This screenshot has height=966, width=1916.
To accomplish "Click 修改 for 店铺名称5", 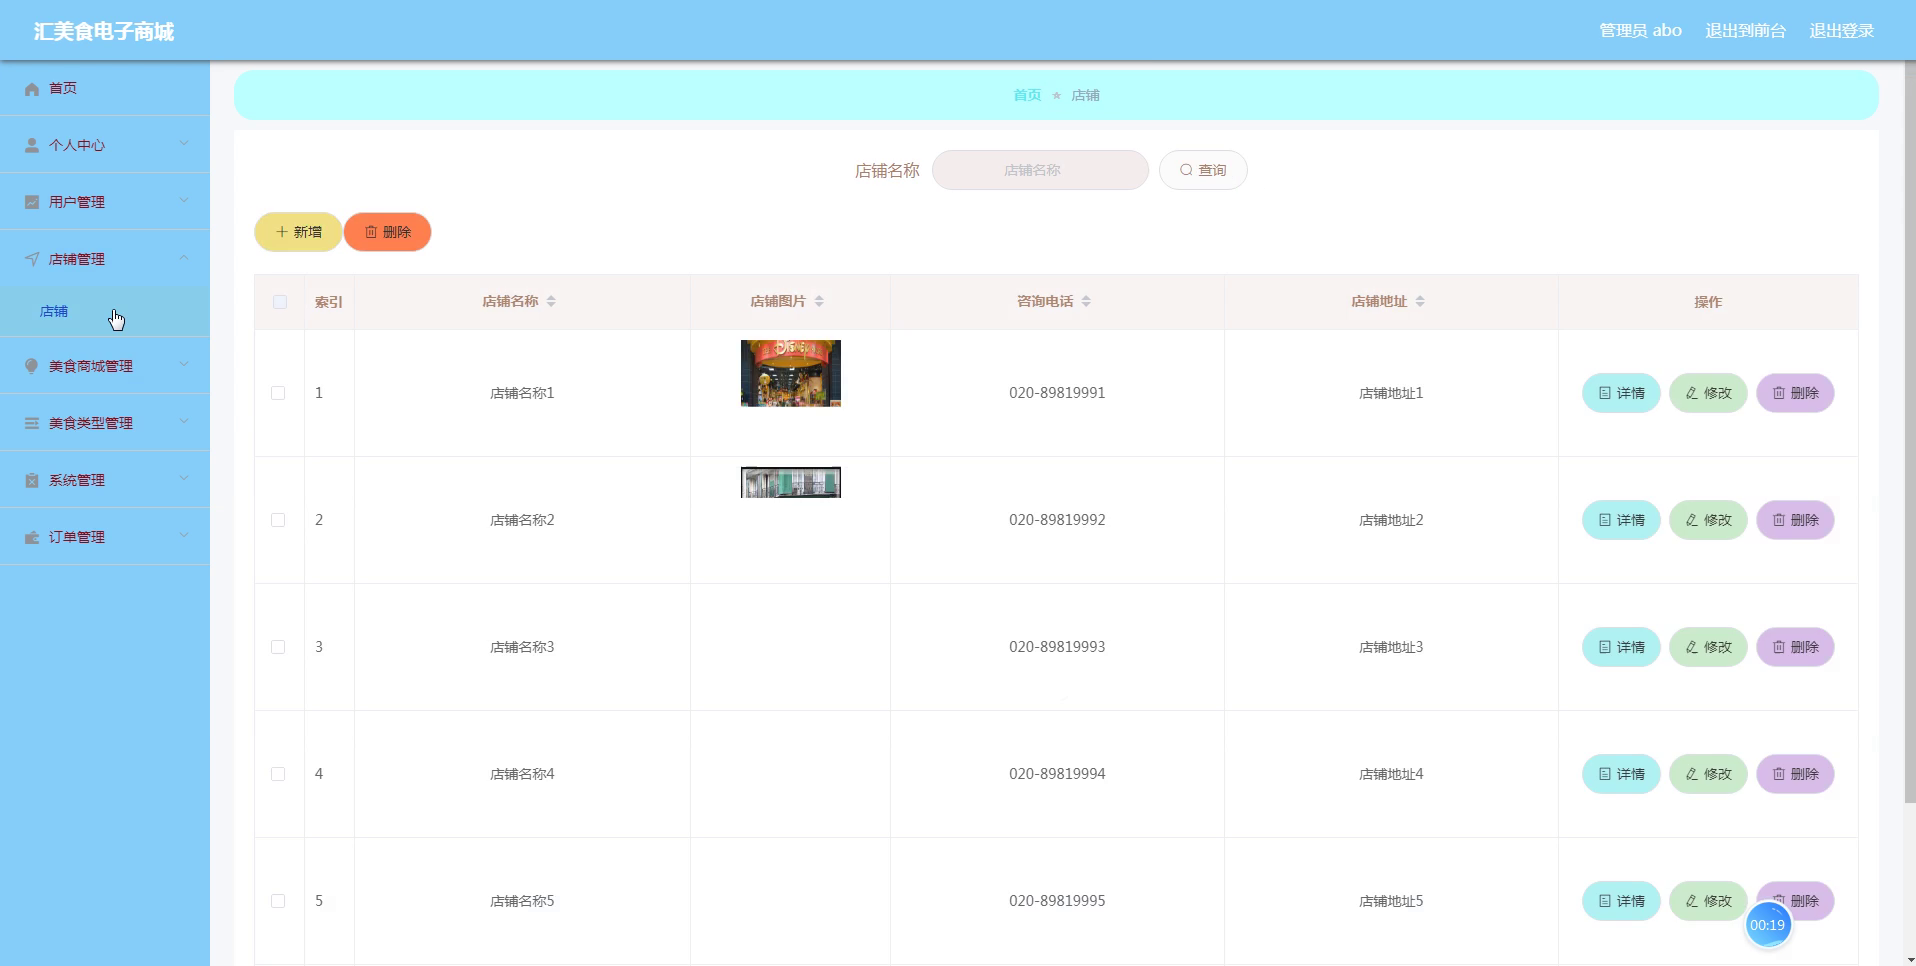I will coord(1708,901).
